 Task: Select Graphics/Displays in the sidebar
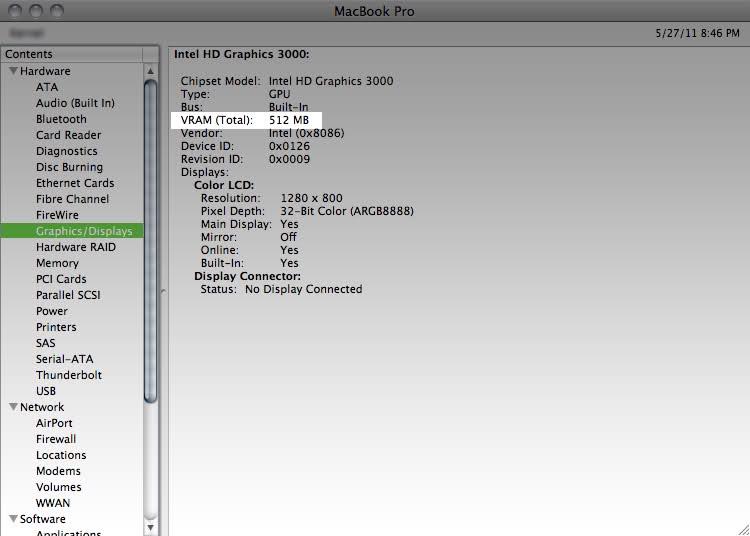(x=83, y=231)
